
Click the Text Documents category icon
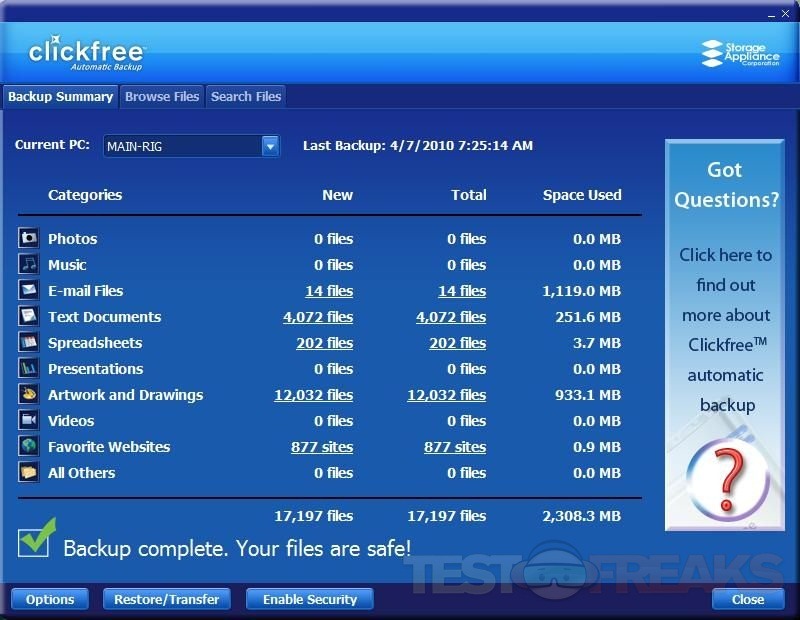[28, 316]
